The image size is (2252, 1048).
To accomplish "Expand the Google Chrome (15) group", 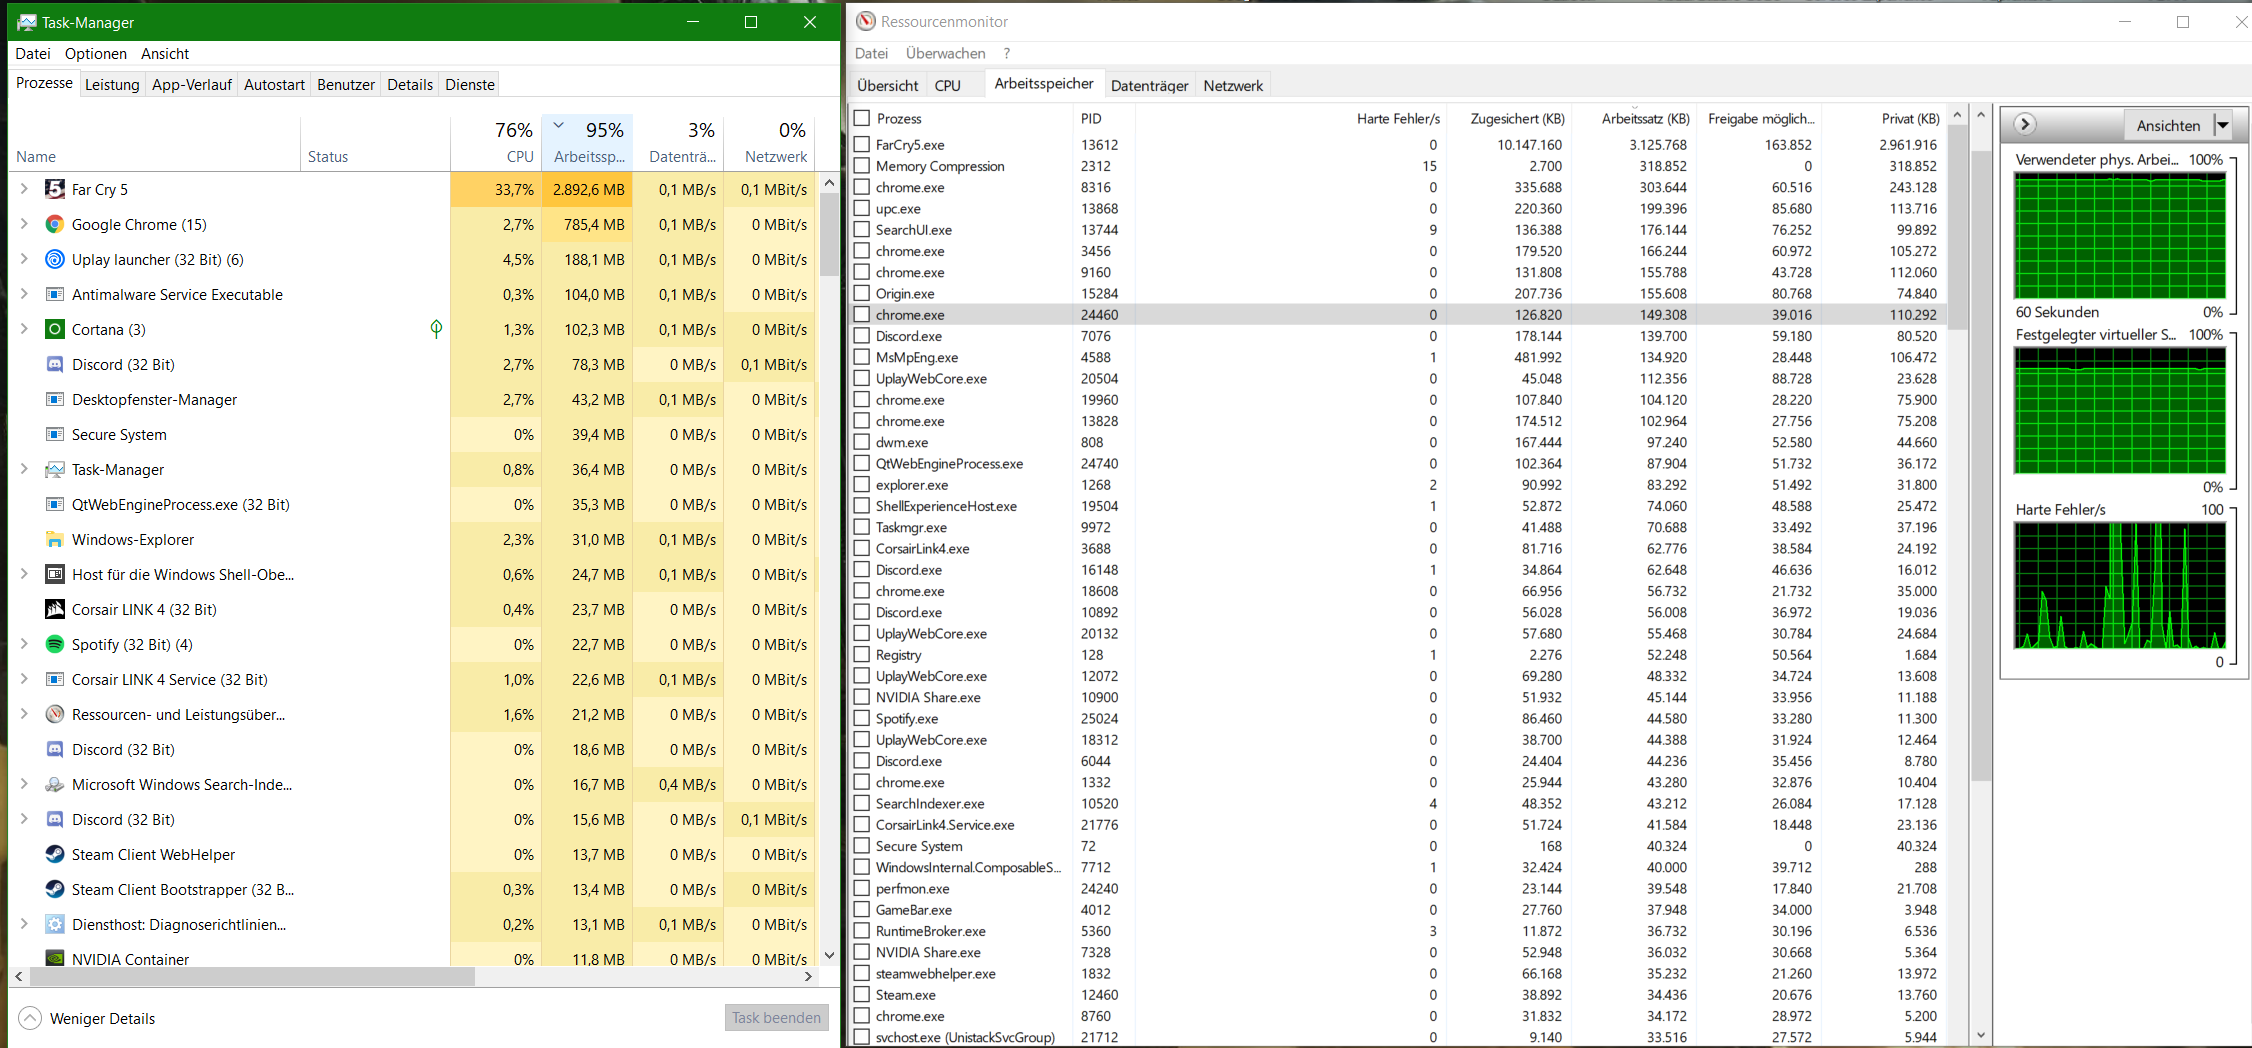I will 24,224.
